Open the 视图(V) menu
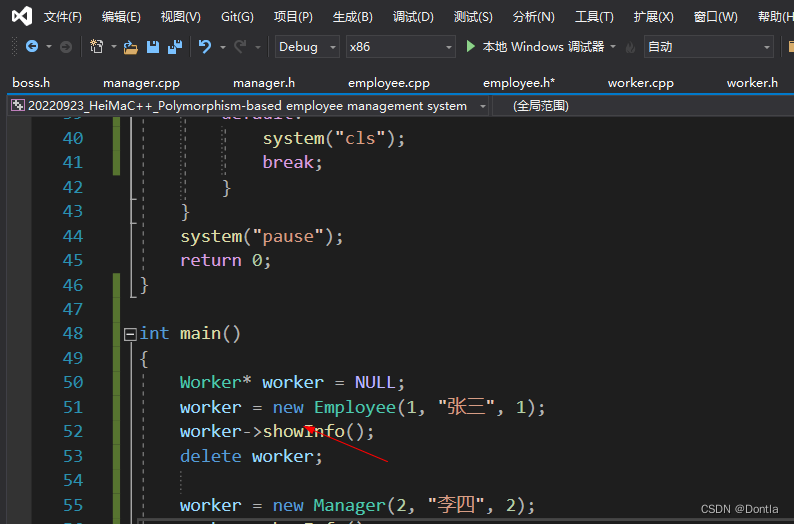Viewport: 794px width, 524px height. [180, 17]
